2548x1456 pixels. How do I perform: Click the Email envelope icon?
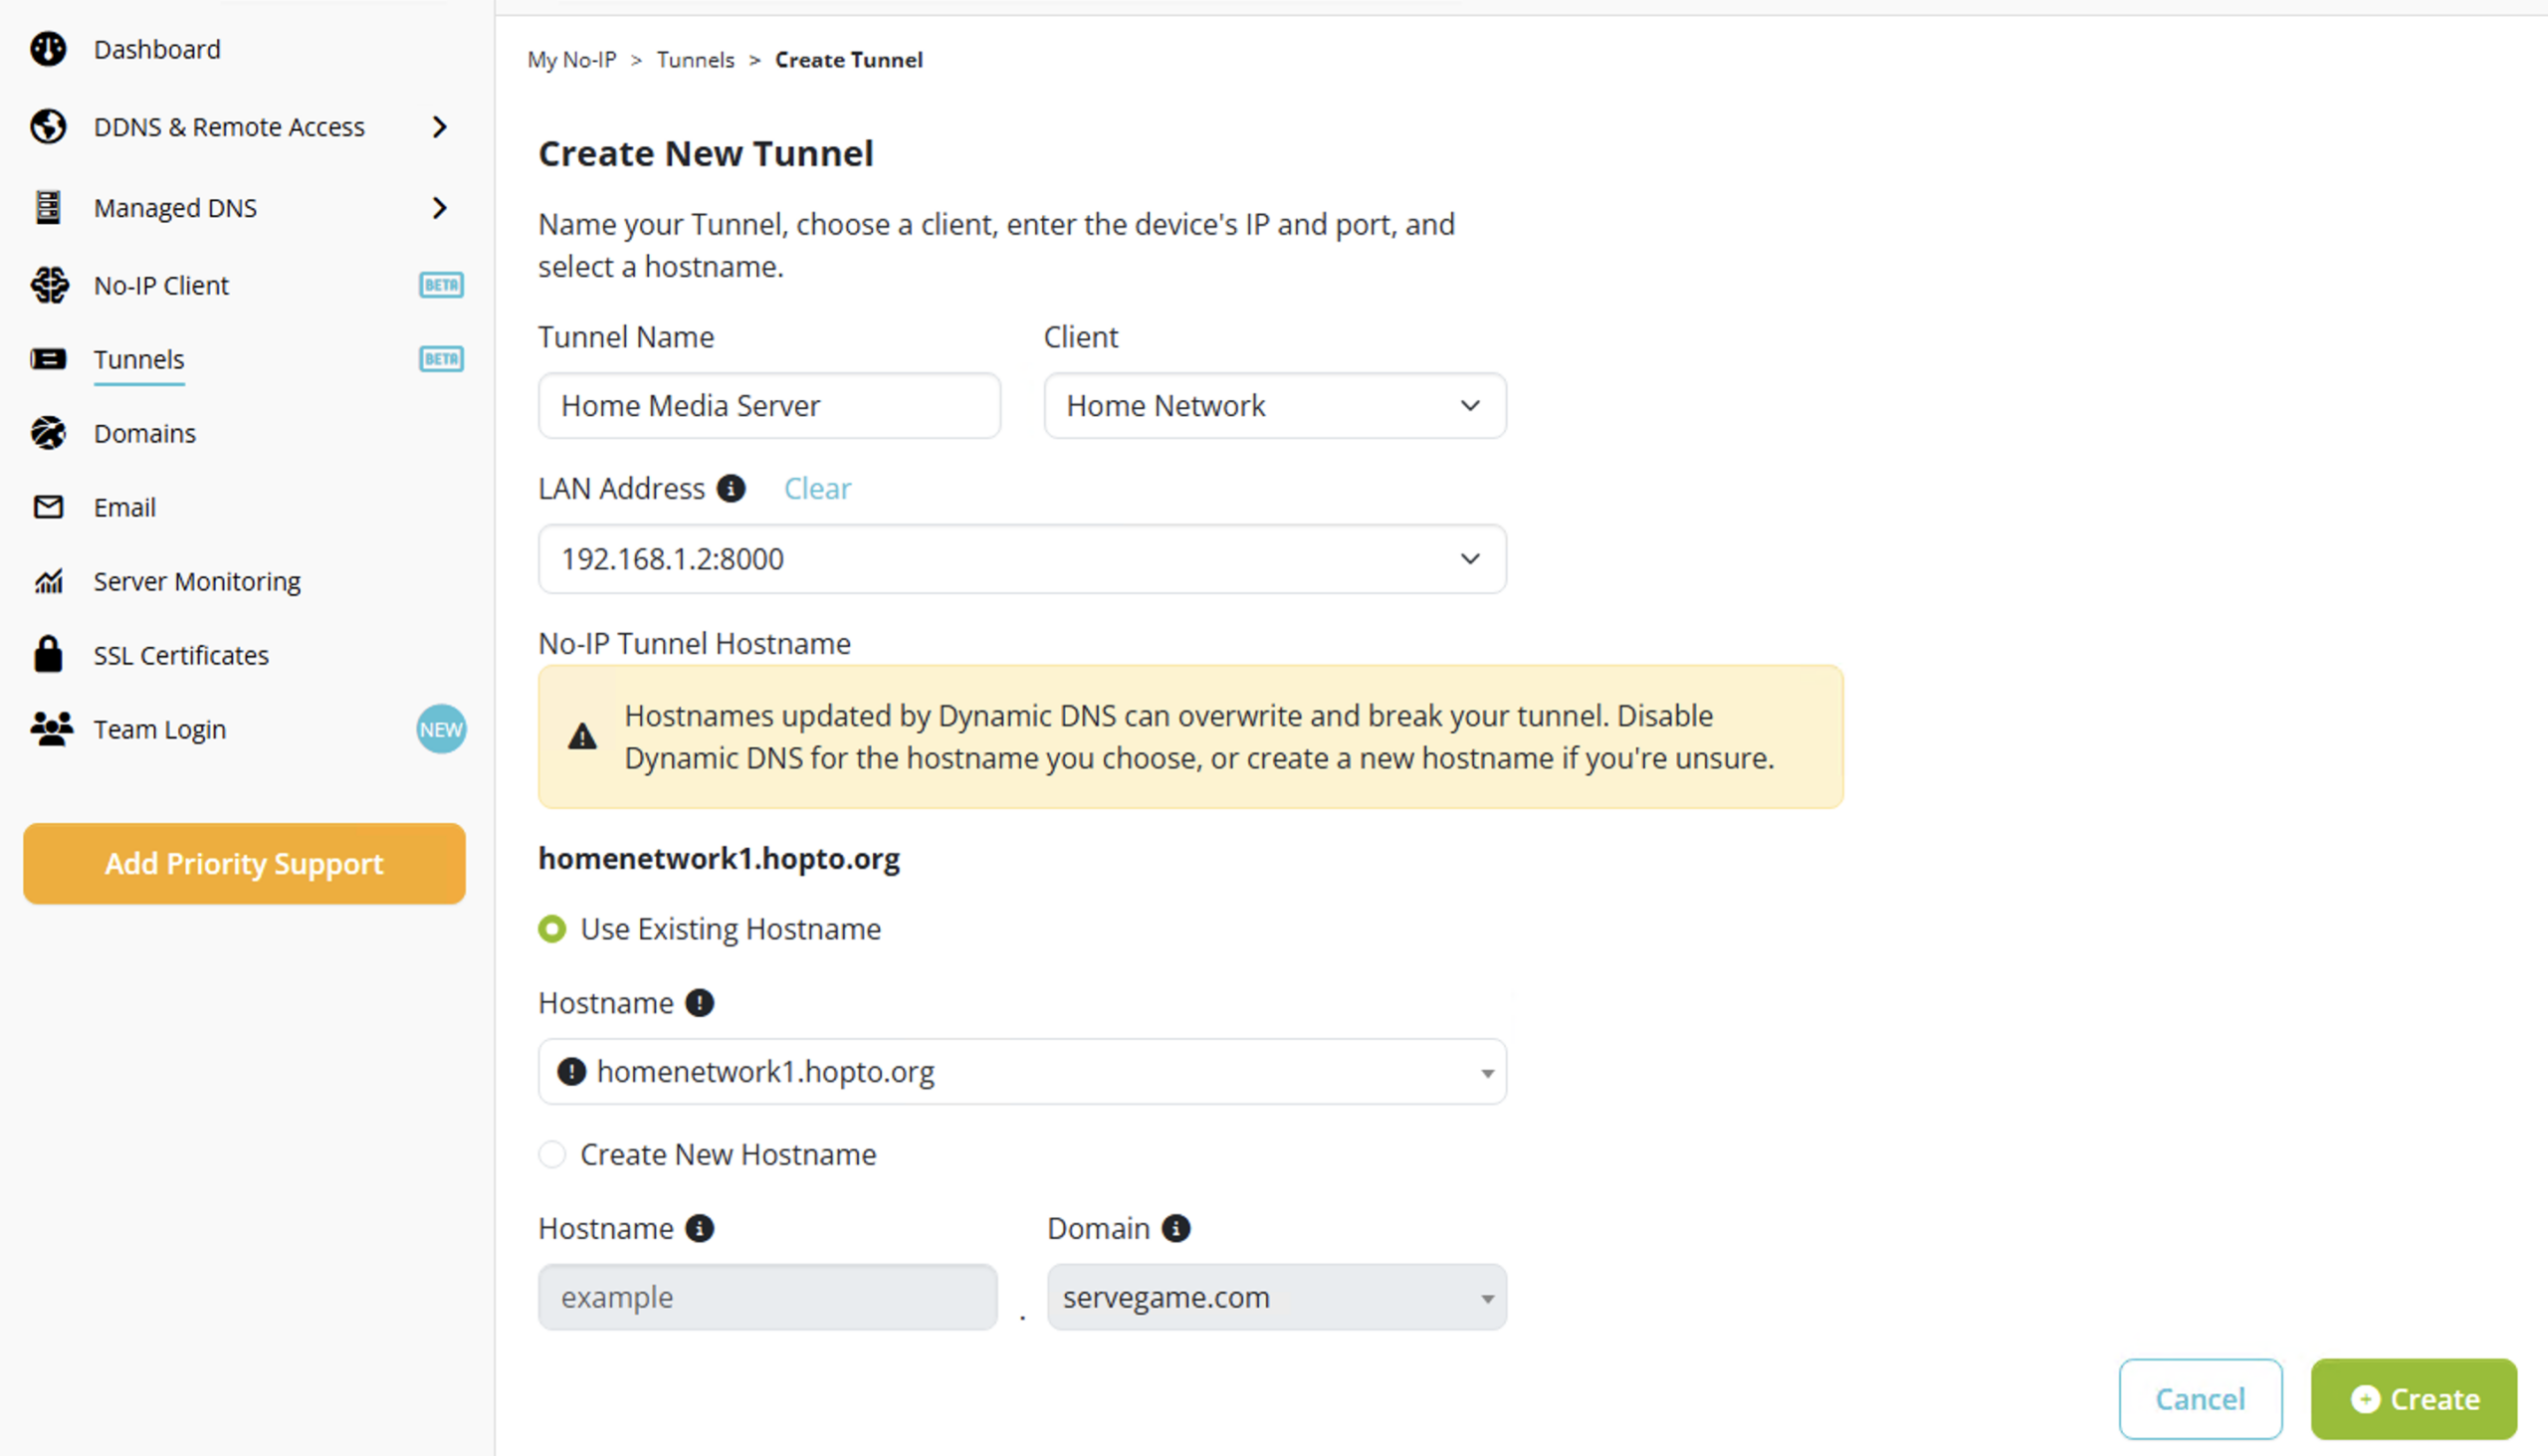tap(48, 507)
